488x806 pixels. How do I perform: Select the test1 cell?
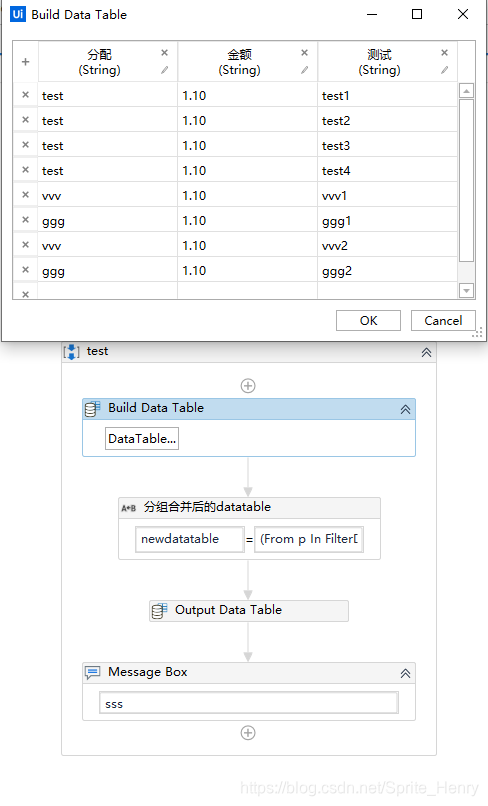point(387,95)
